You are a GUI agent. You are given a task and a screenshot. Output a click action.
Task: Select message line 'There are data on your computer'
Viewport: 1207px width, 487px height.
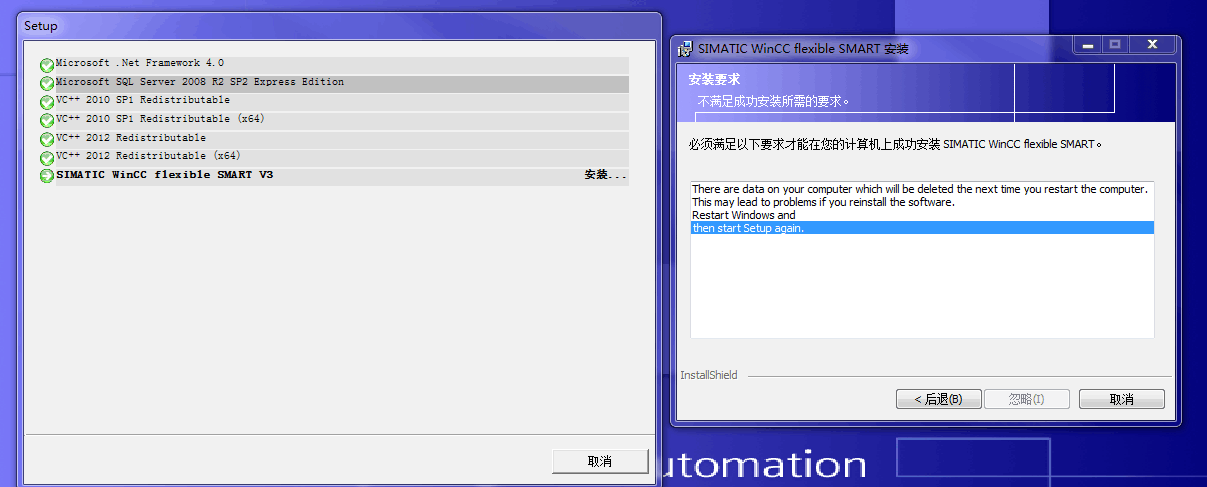922,189
